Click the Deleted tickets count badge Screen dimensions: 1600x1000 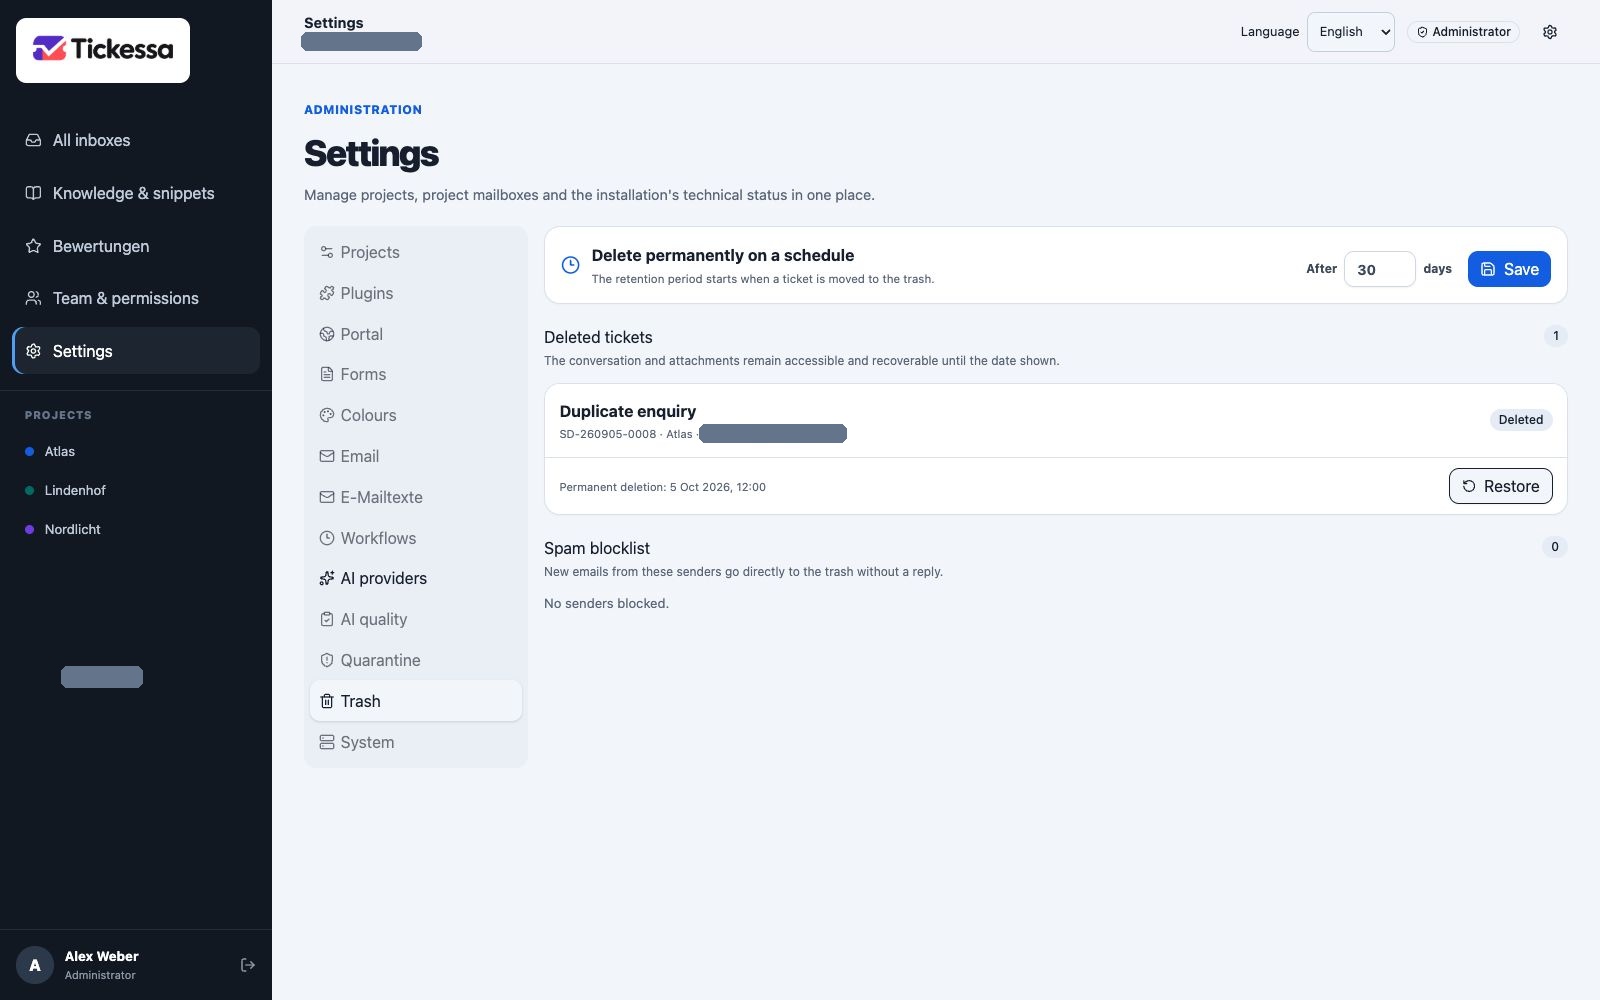pyautogui.click(x=1555, y=336)
